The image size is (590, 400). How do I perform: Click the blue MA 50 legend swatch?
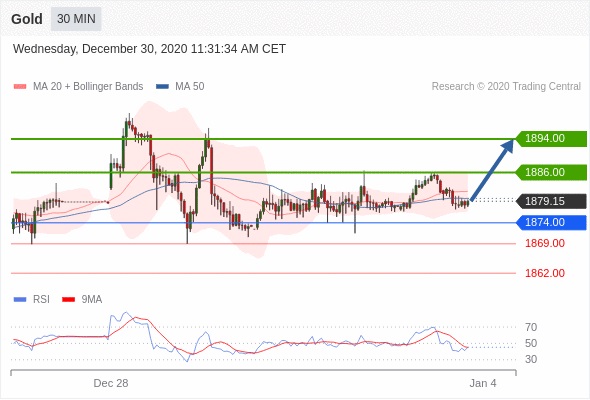pyautogui.click(x=162, y=87)
